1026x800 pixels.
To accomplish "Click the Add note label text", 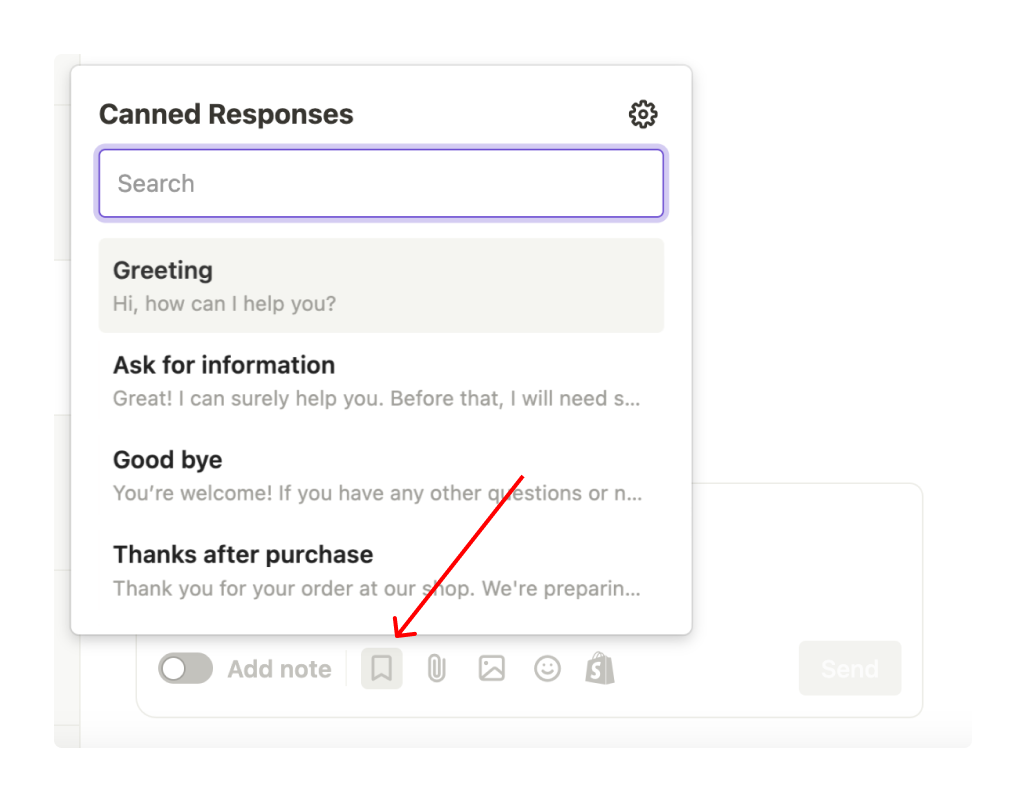I will pyautogui.click(x=279, y=669).
